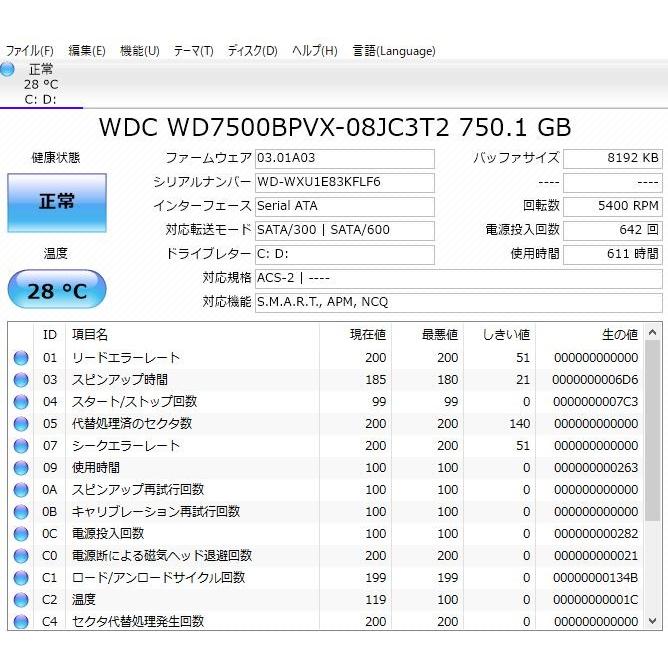Image resolution: width=668 pixels, height=668 pixels.
Task: Click the status icon for ID C4 row
Action: 21,622
